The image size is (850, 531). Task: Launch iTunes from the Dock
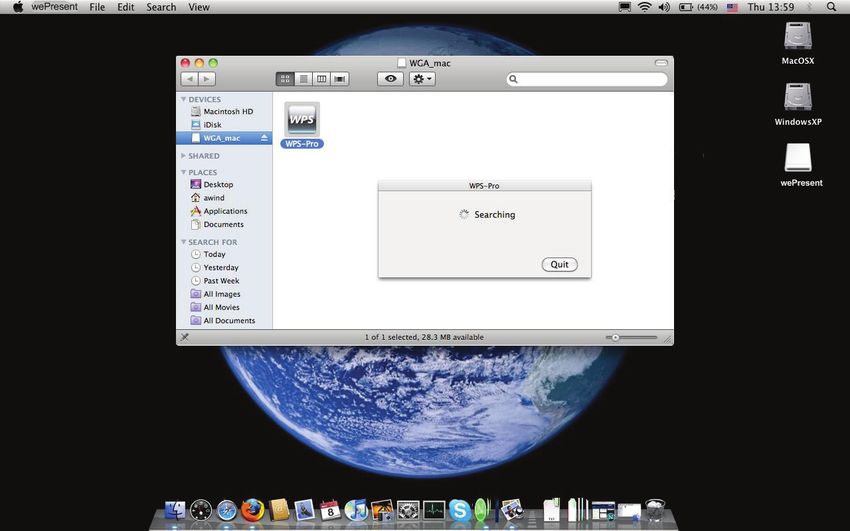(x=356, y=510)
